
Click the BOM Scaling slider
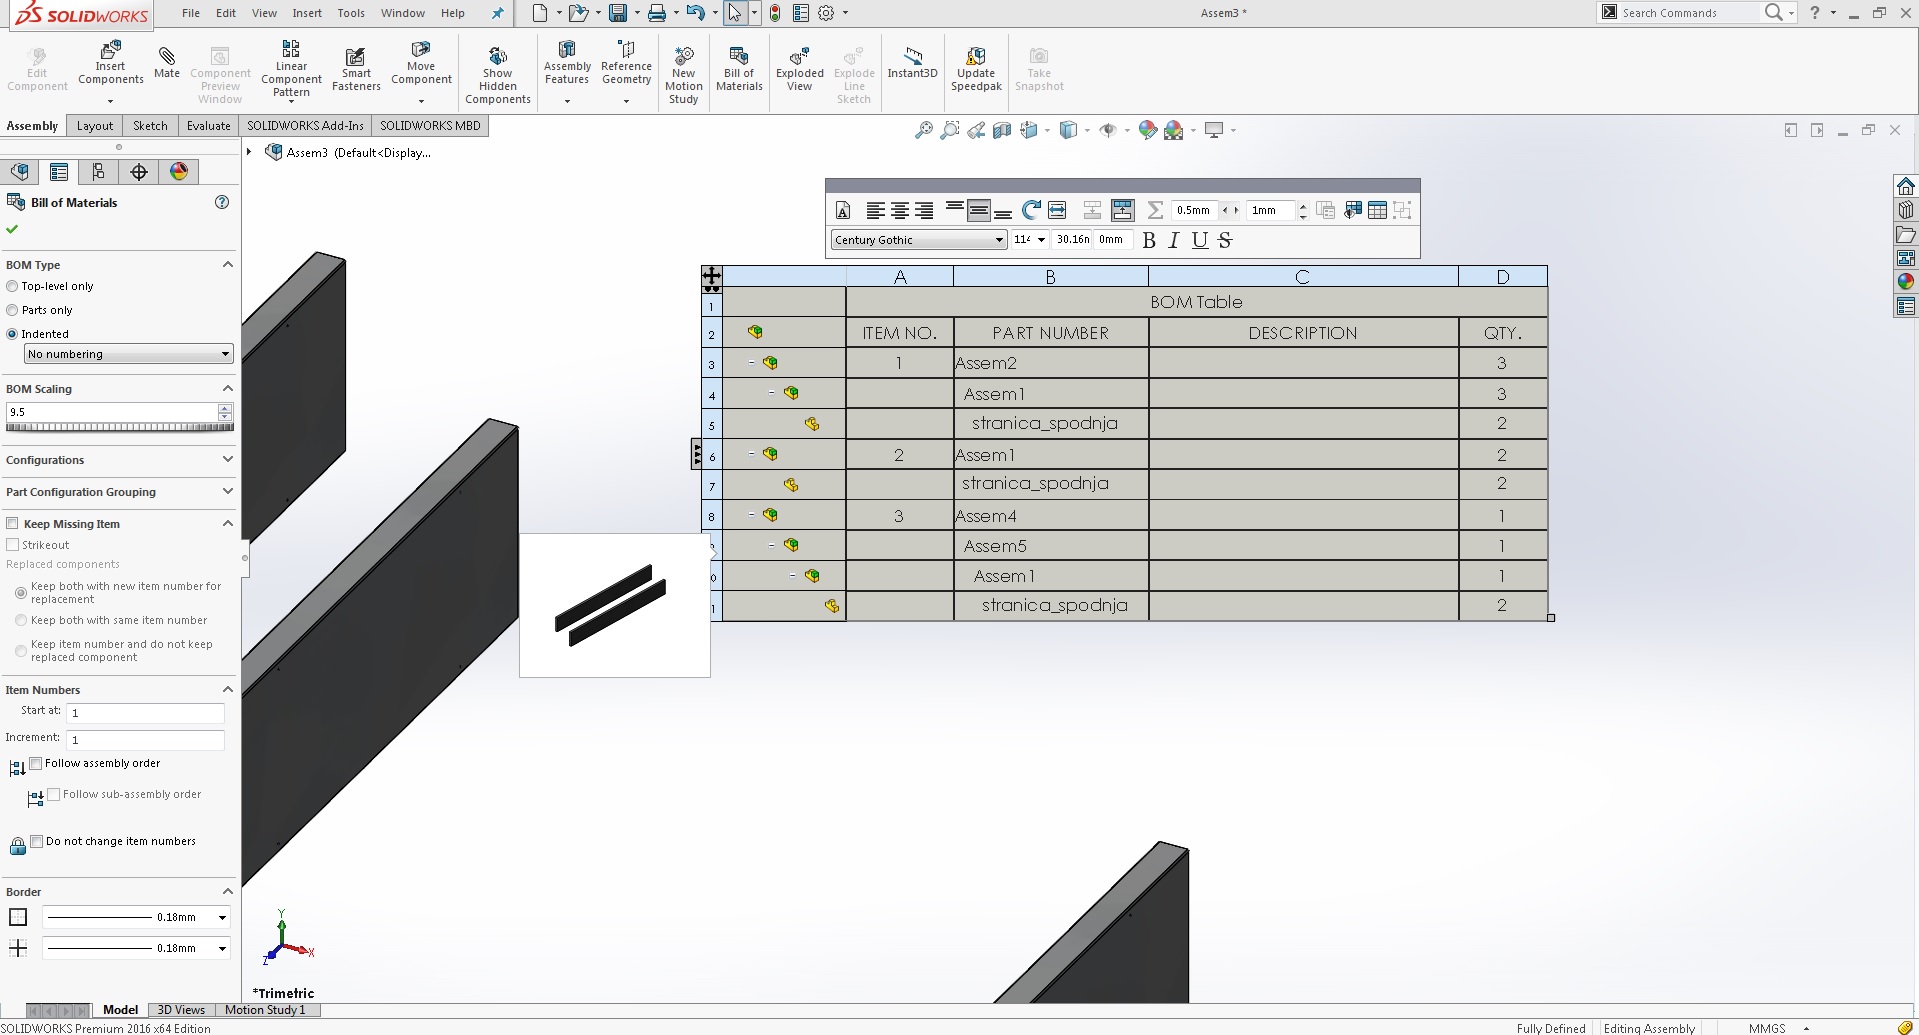(119, 428)
